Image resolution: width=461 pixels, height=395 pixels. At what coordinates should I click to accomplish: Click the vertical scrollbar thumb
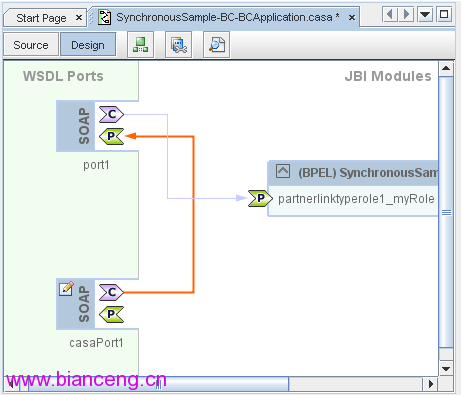tap(446, 212)
